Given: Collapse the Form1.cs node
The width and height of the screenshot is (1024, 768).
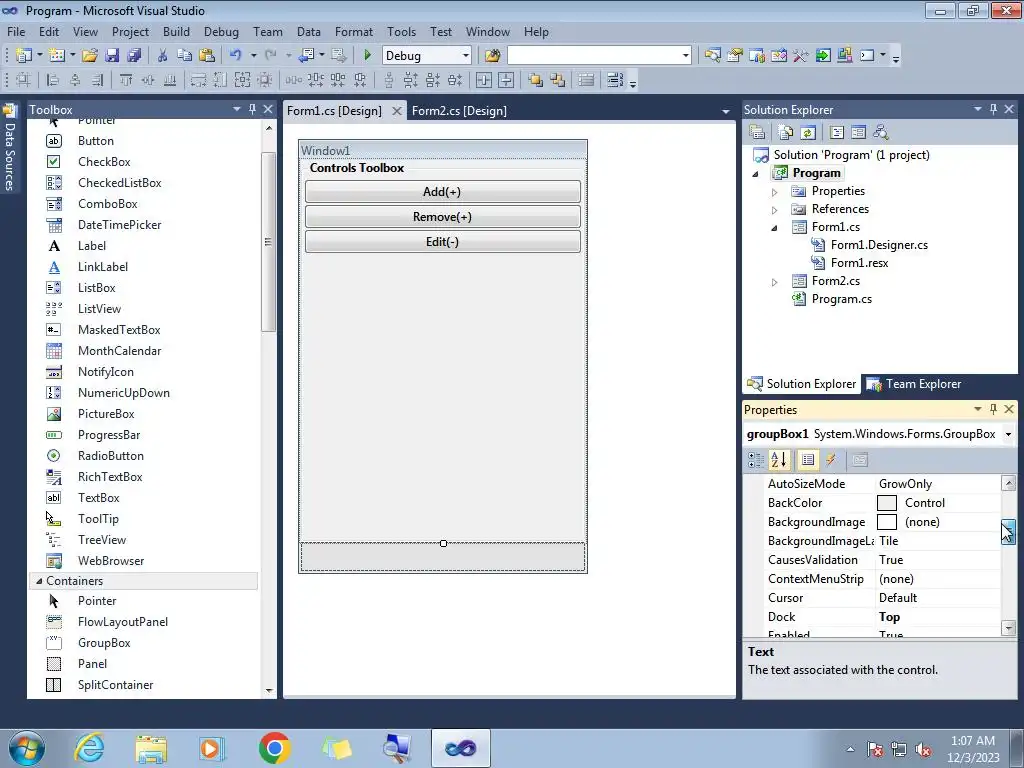Looking at the screenshot, I should click(775, 228).
